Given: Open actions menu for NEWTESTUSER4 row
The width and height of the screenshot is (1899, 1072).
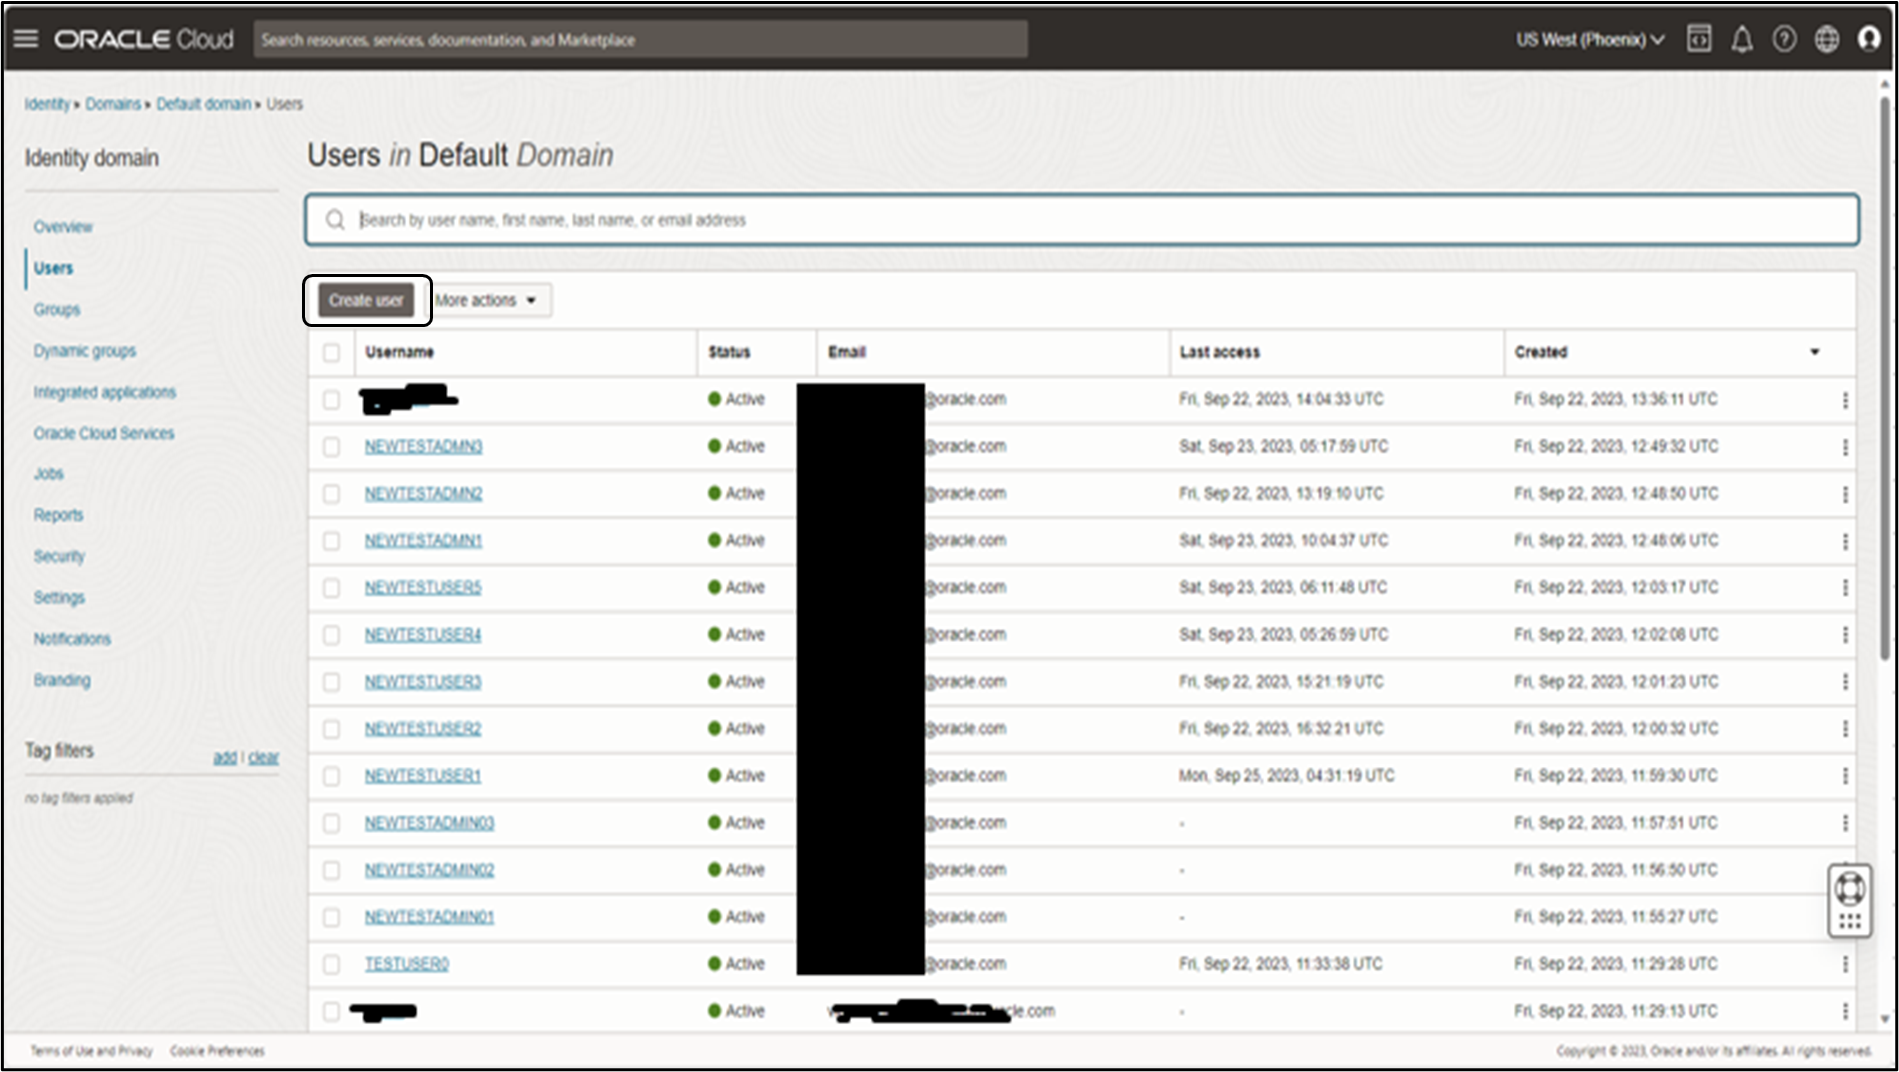Looking at the screenshot, I should [x=1845, y=635].
